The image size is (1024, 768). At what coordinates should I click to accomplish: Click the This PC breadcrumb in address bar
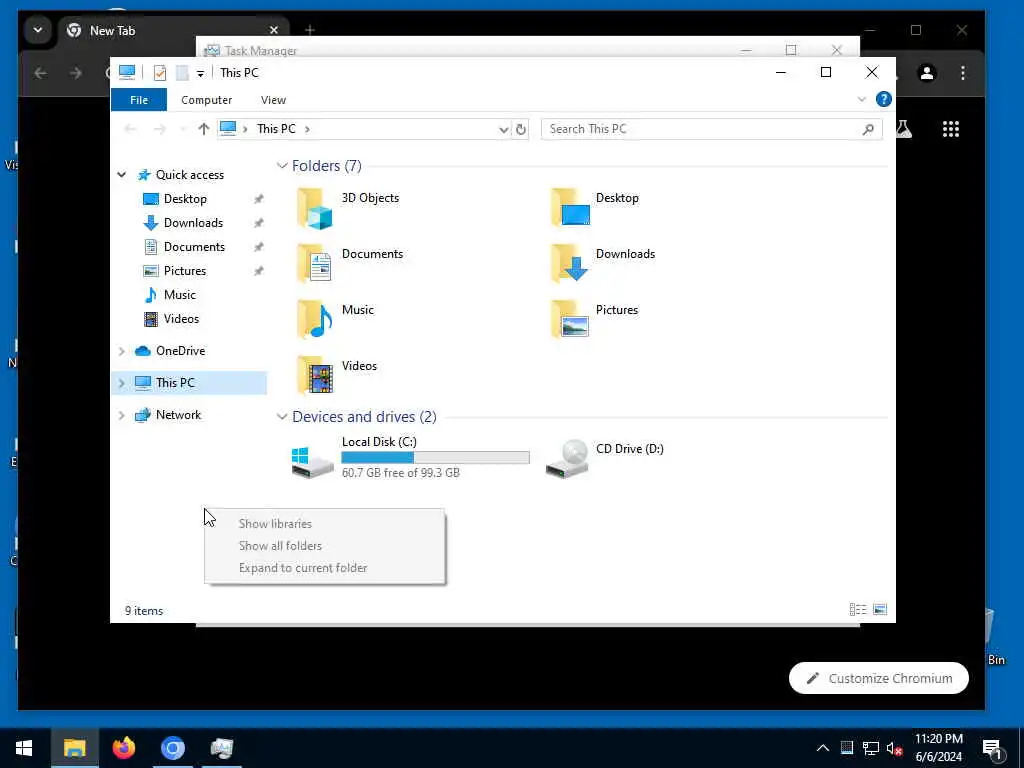click(x=276, y=129)
